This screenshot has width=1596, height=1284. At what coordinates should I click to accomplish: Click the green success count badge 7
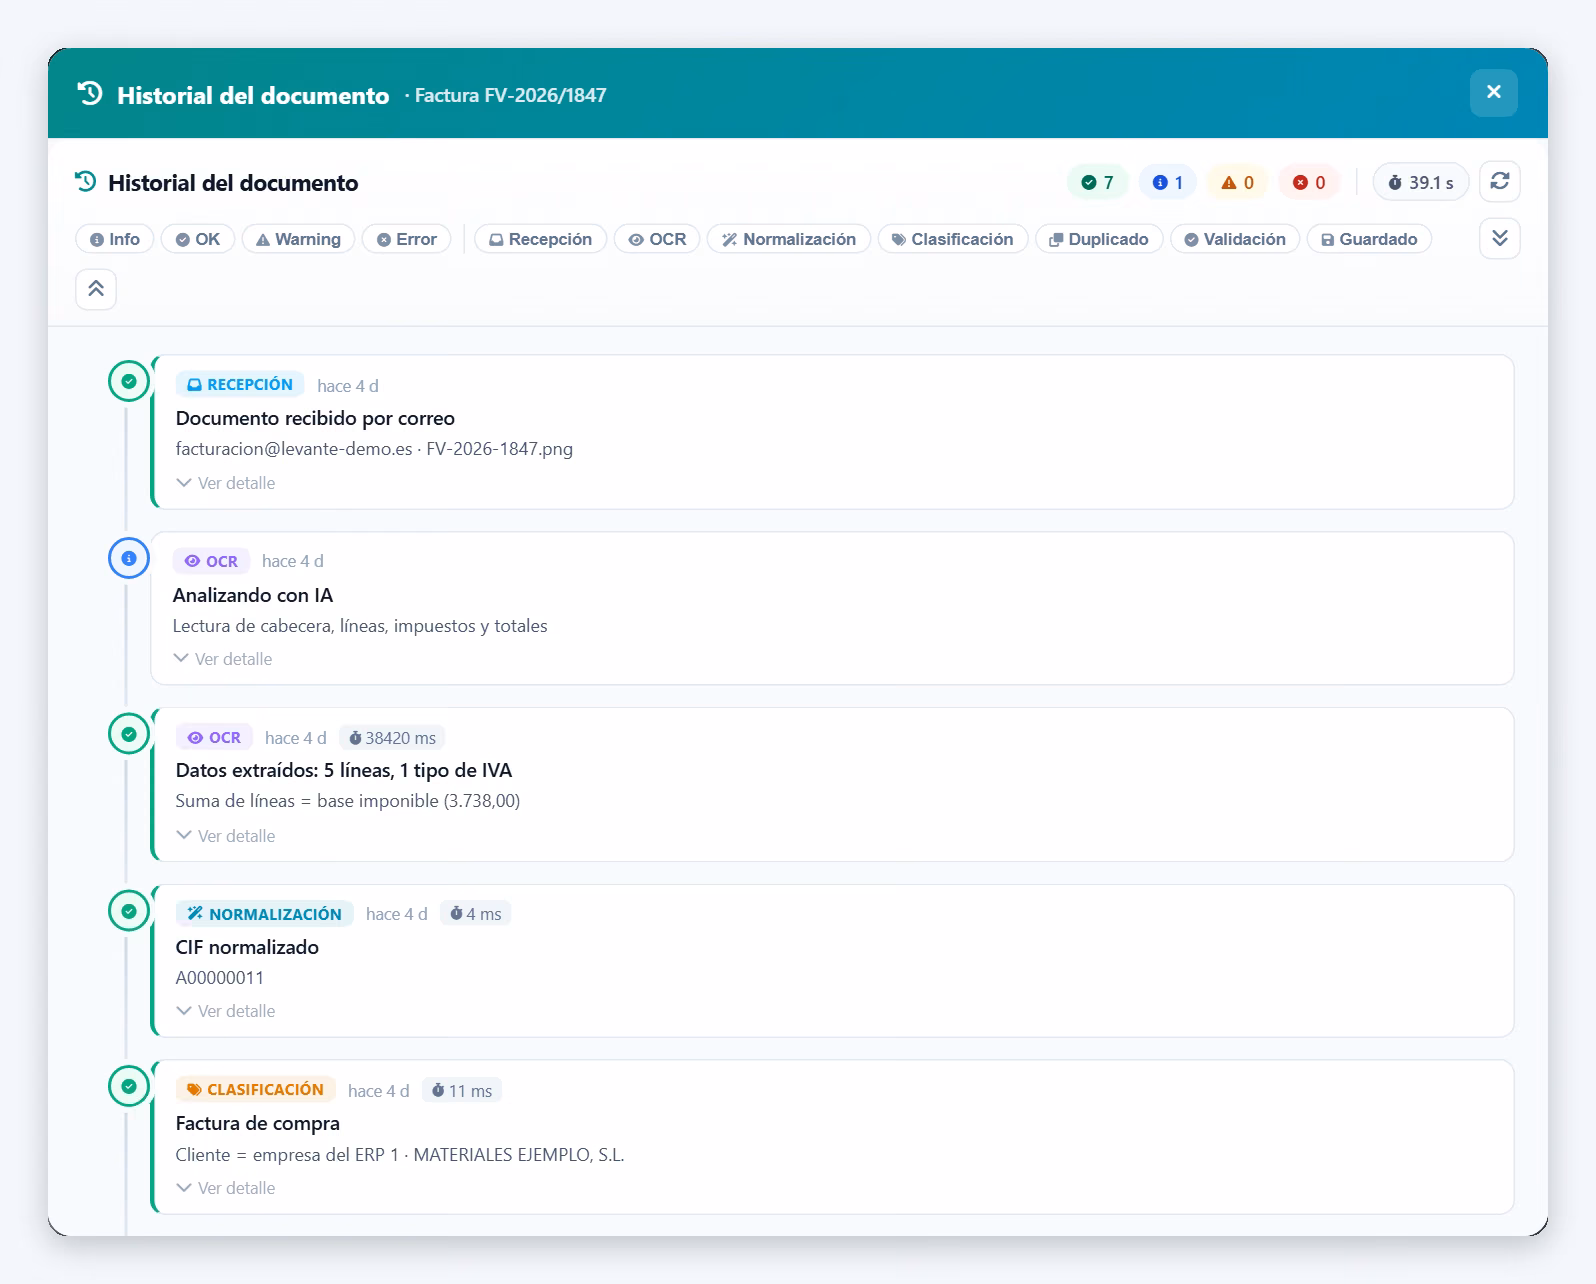pyautogui.click(x=1097, y=182)
